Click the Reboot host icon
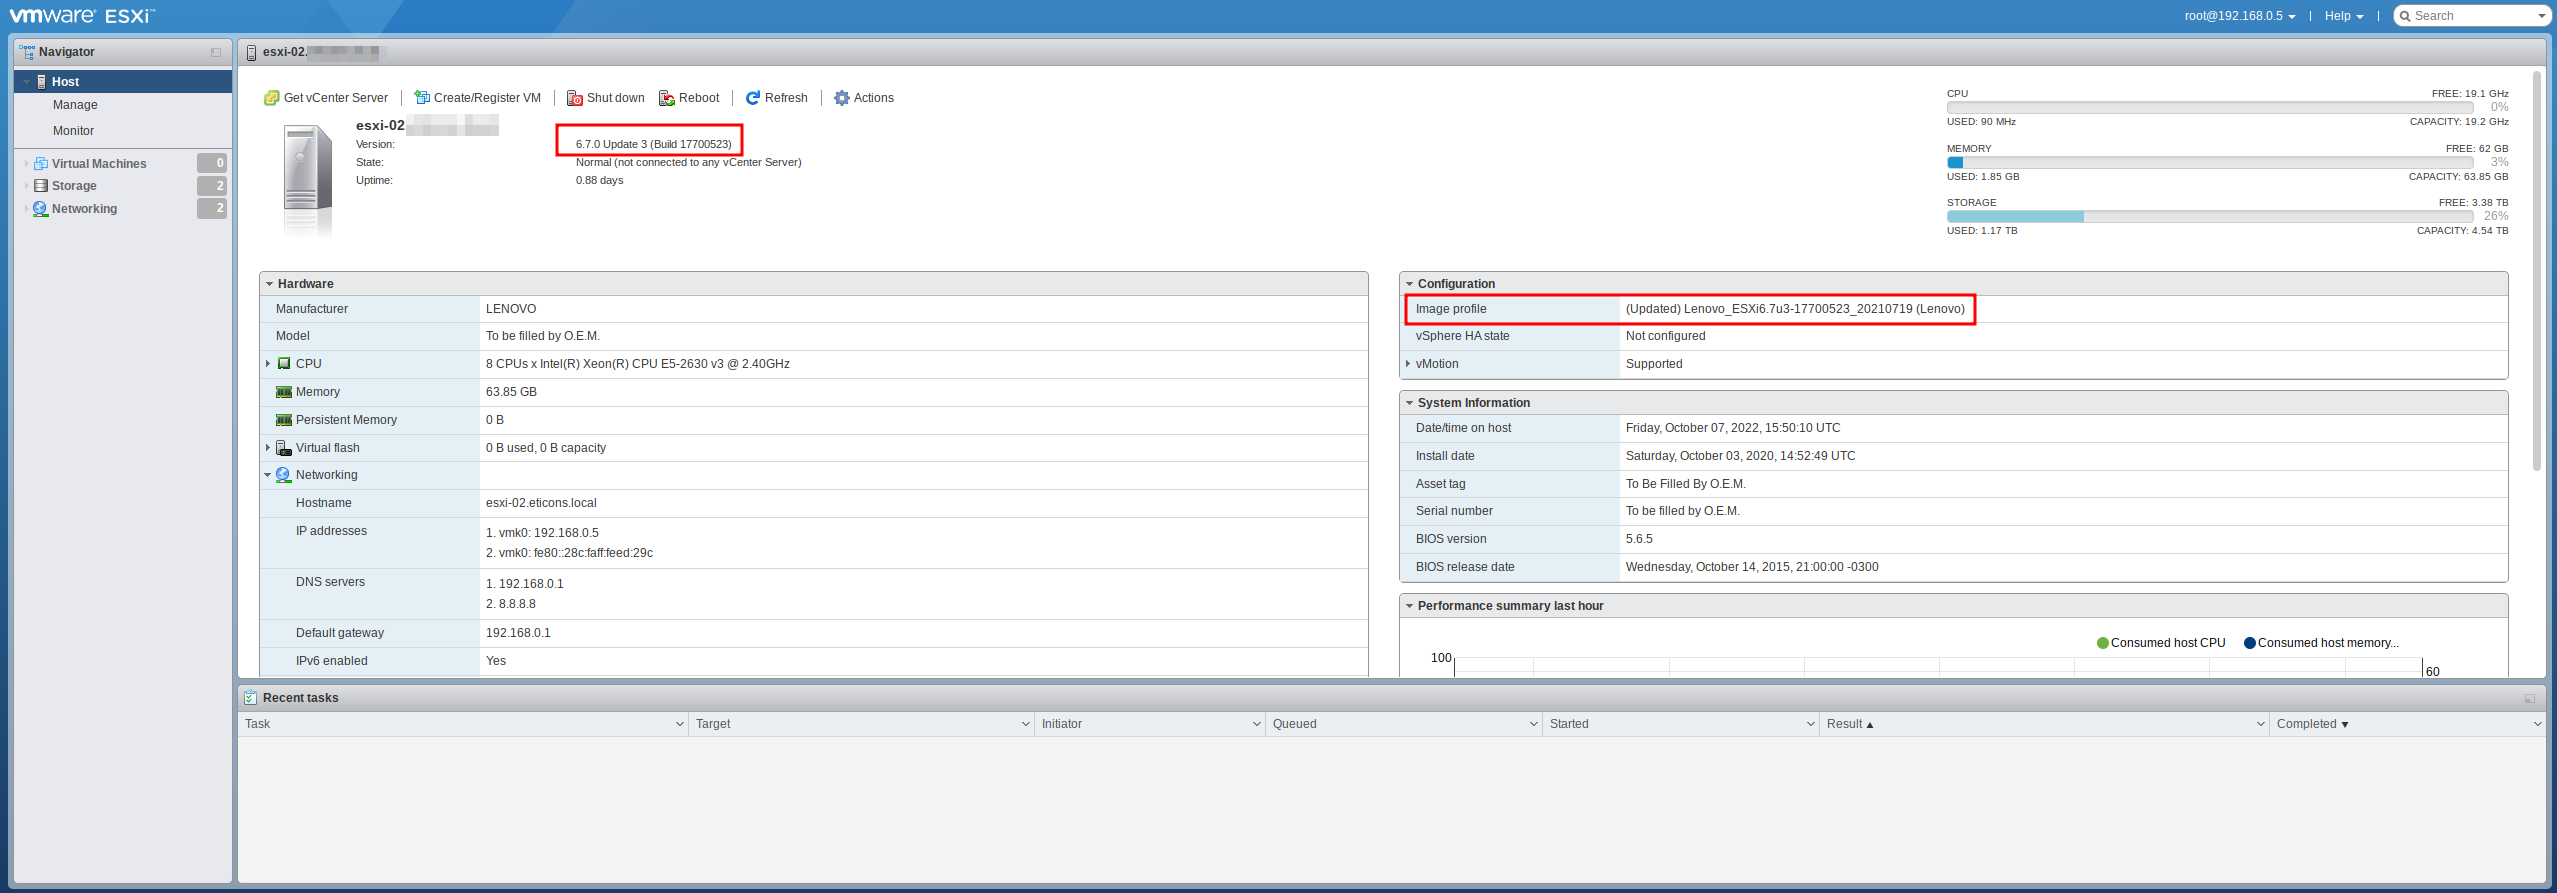The height and width of the screenshot is (893, 2557). tap(667, 98)
